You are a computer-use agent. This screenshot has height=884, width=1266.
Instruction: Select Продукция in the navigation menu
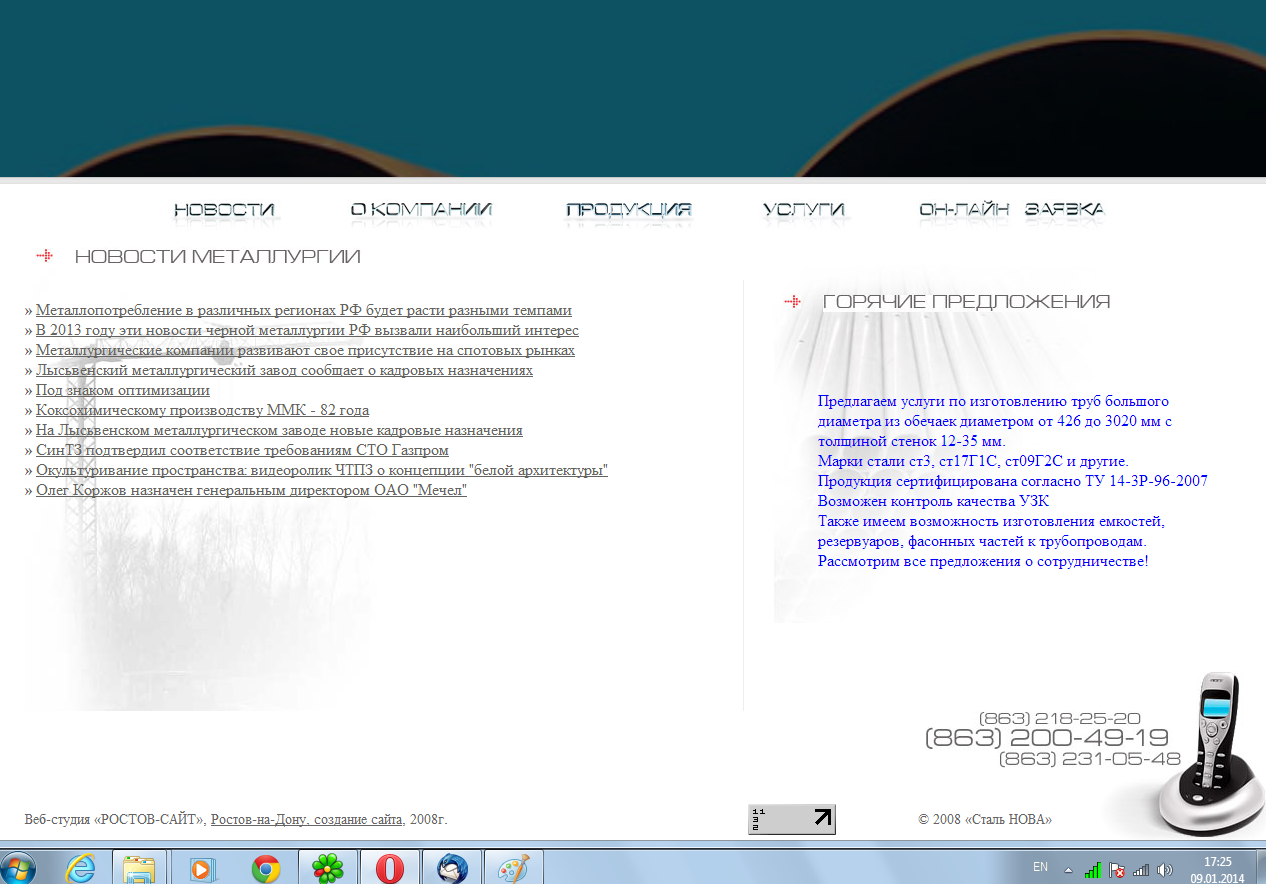click(628, 210)
